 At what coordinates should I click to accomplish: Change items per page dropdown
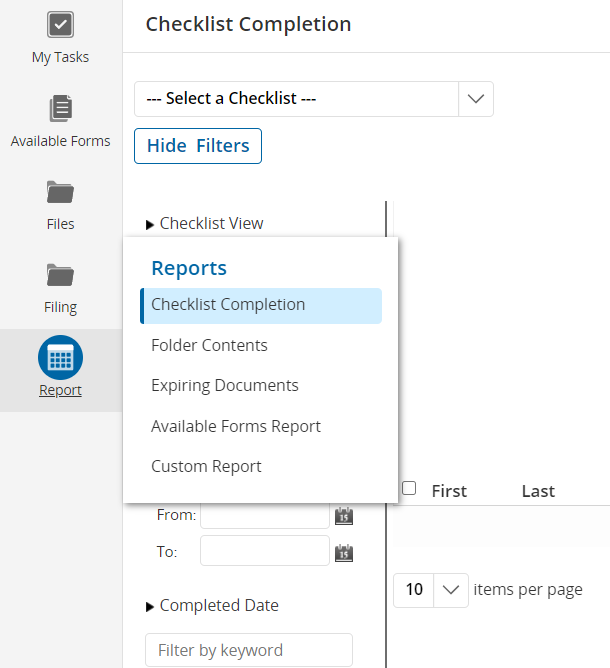click(x=431, y=590)
